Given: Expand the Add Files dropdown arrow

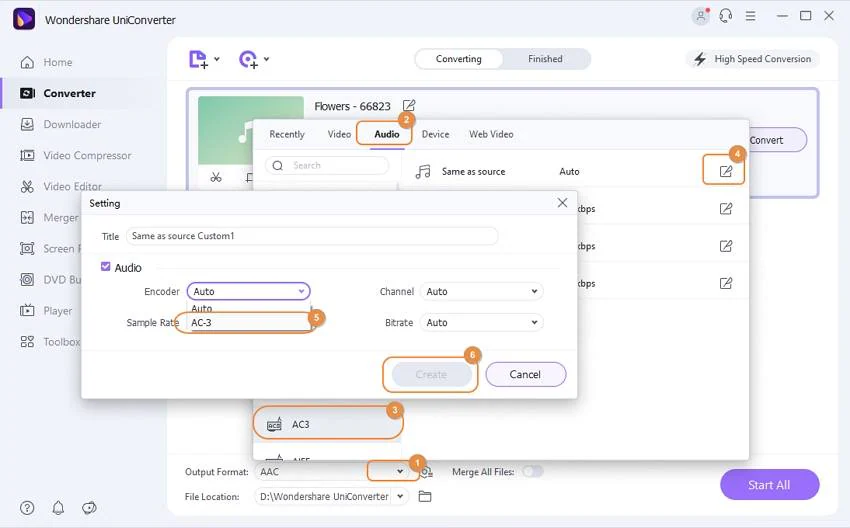Looking at the screenshot, I should pyautogui.click(x=217, y=59).
